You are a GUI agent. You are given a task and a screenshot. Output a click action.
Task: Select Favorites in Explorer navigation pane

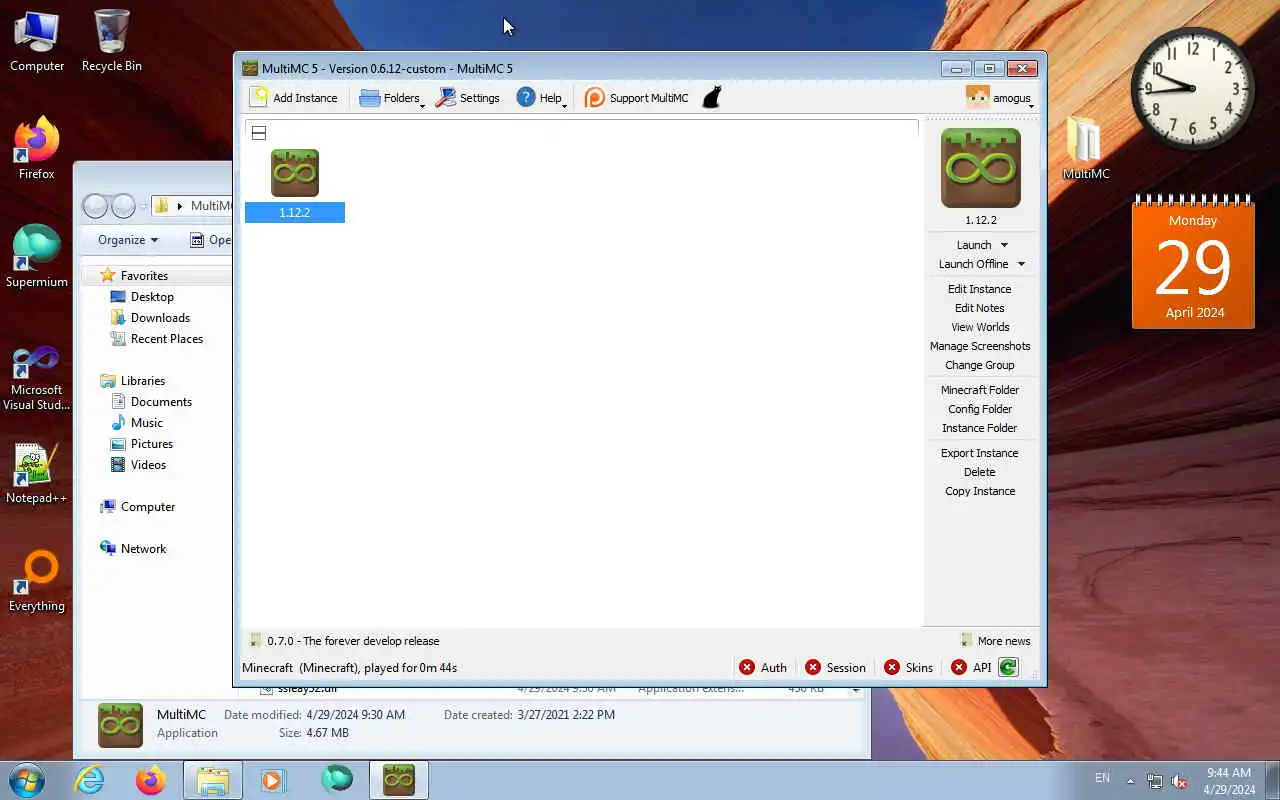(144, 276)
